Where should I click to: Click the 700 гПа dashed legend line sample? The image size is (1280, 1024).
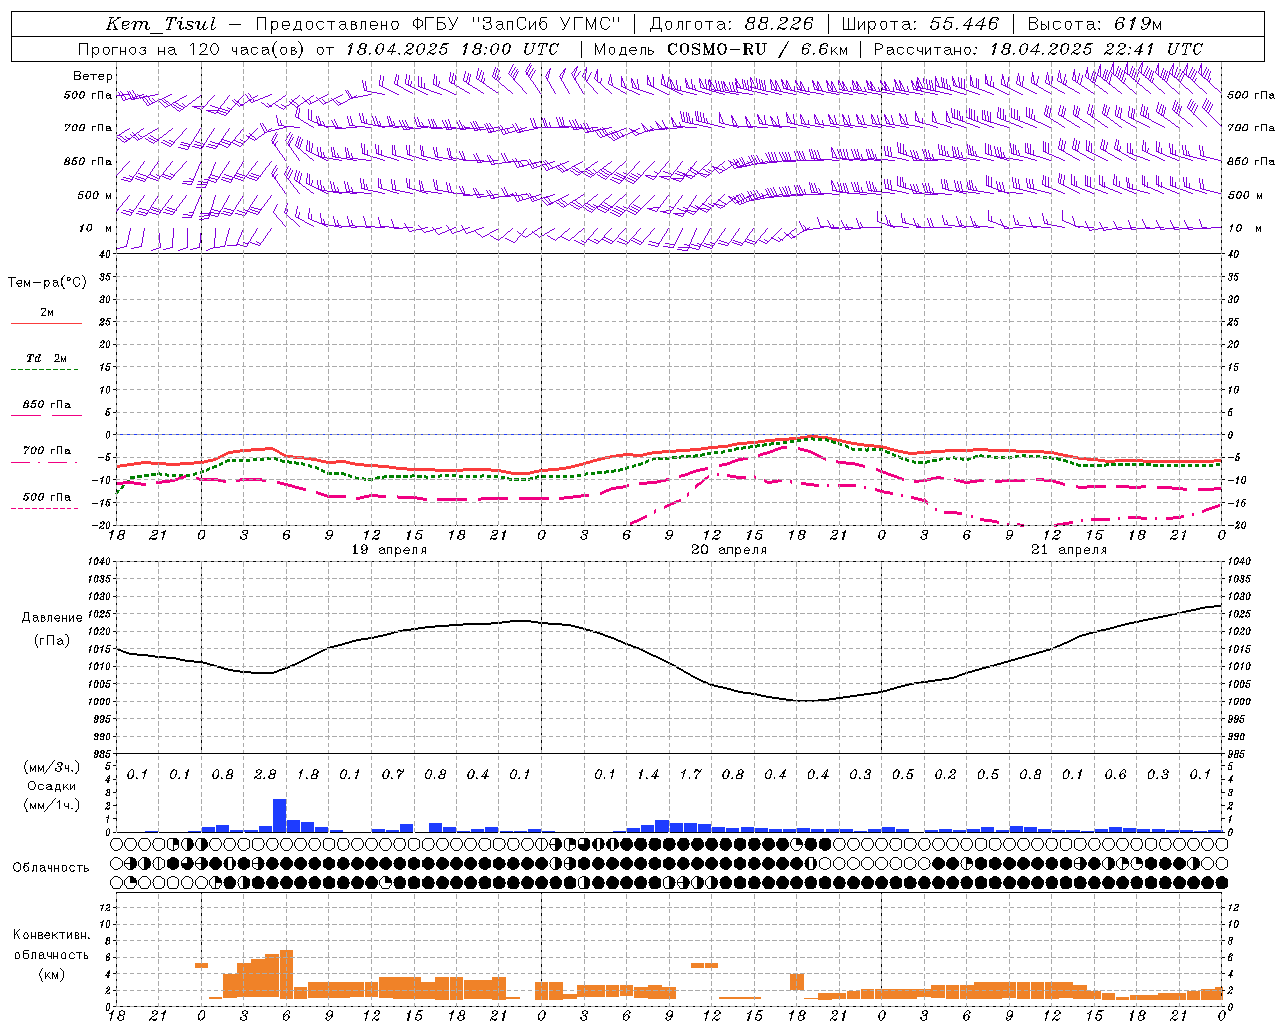44,462
